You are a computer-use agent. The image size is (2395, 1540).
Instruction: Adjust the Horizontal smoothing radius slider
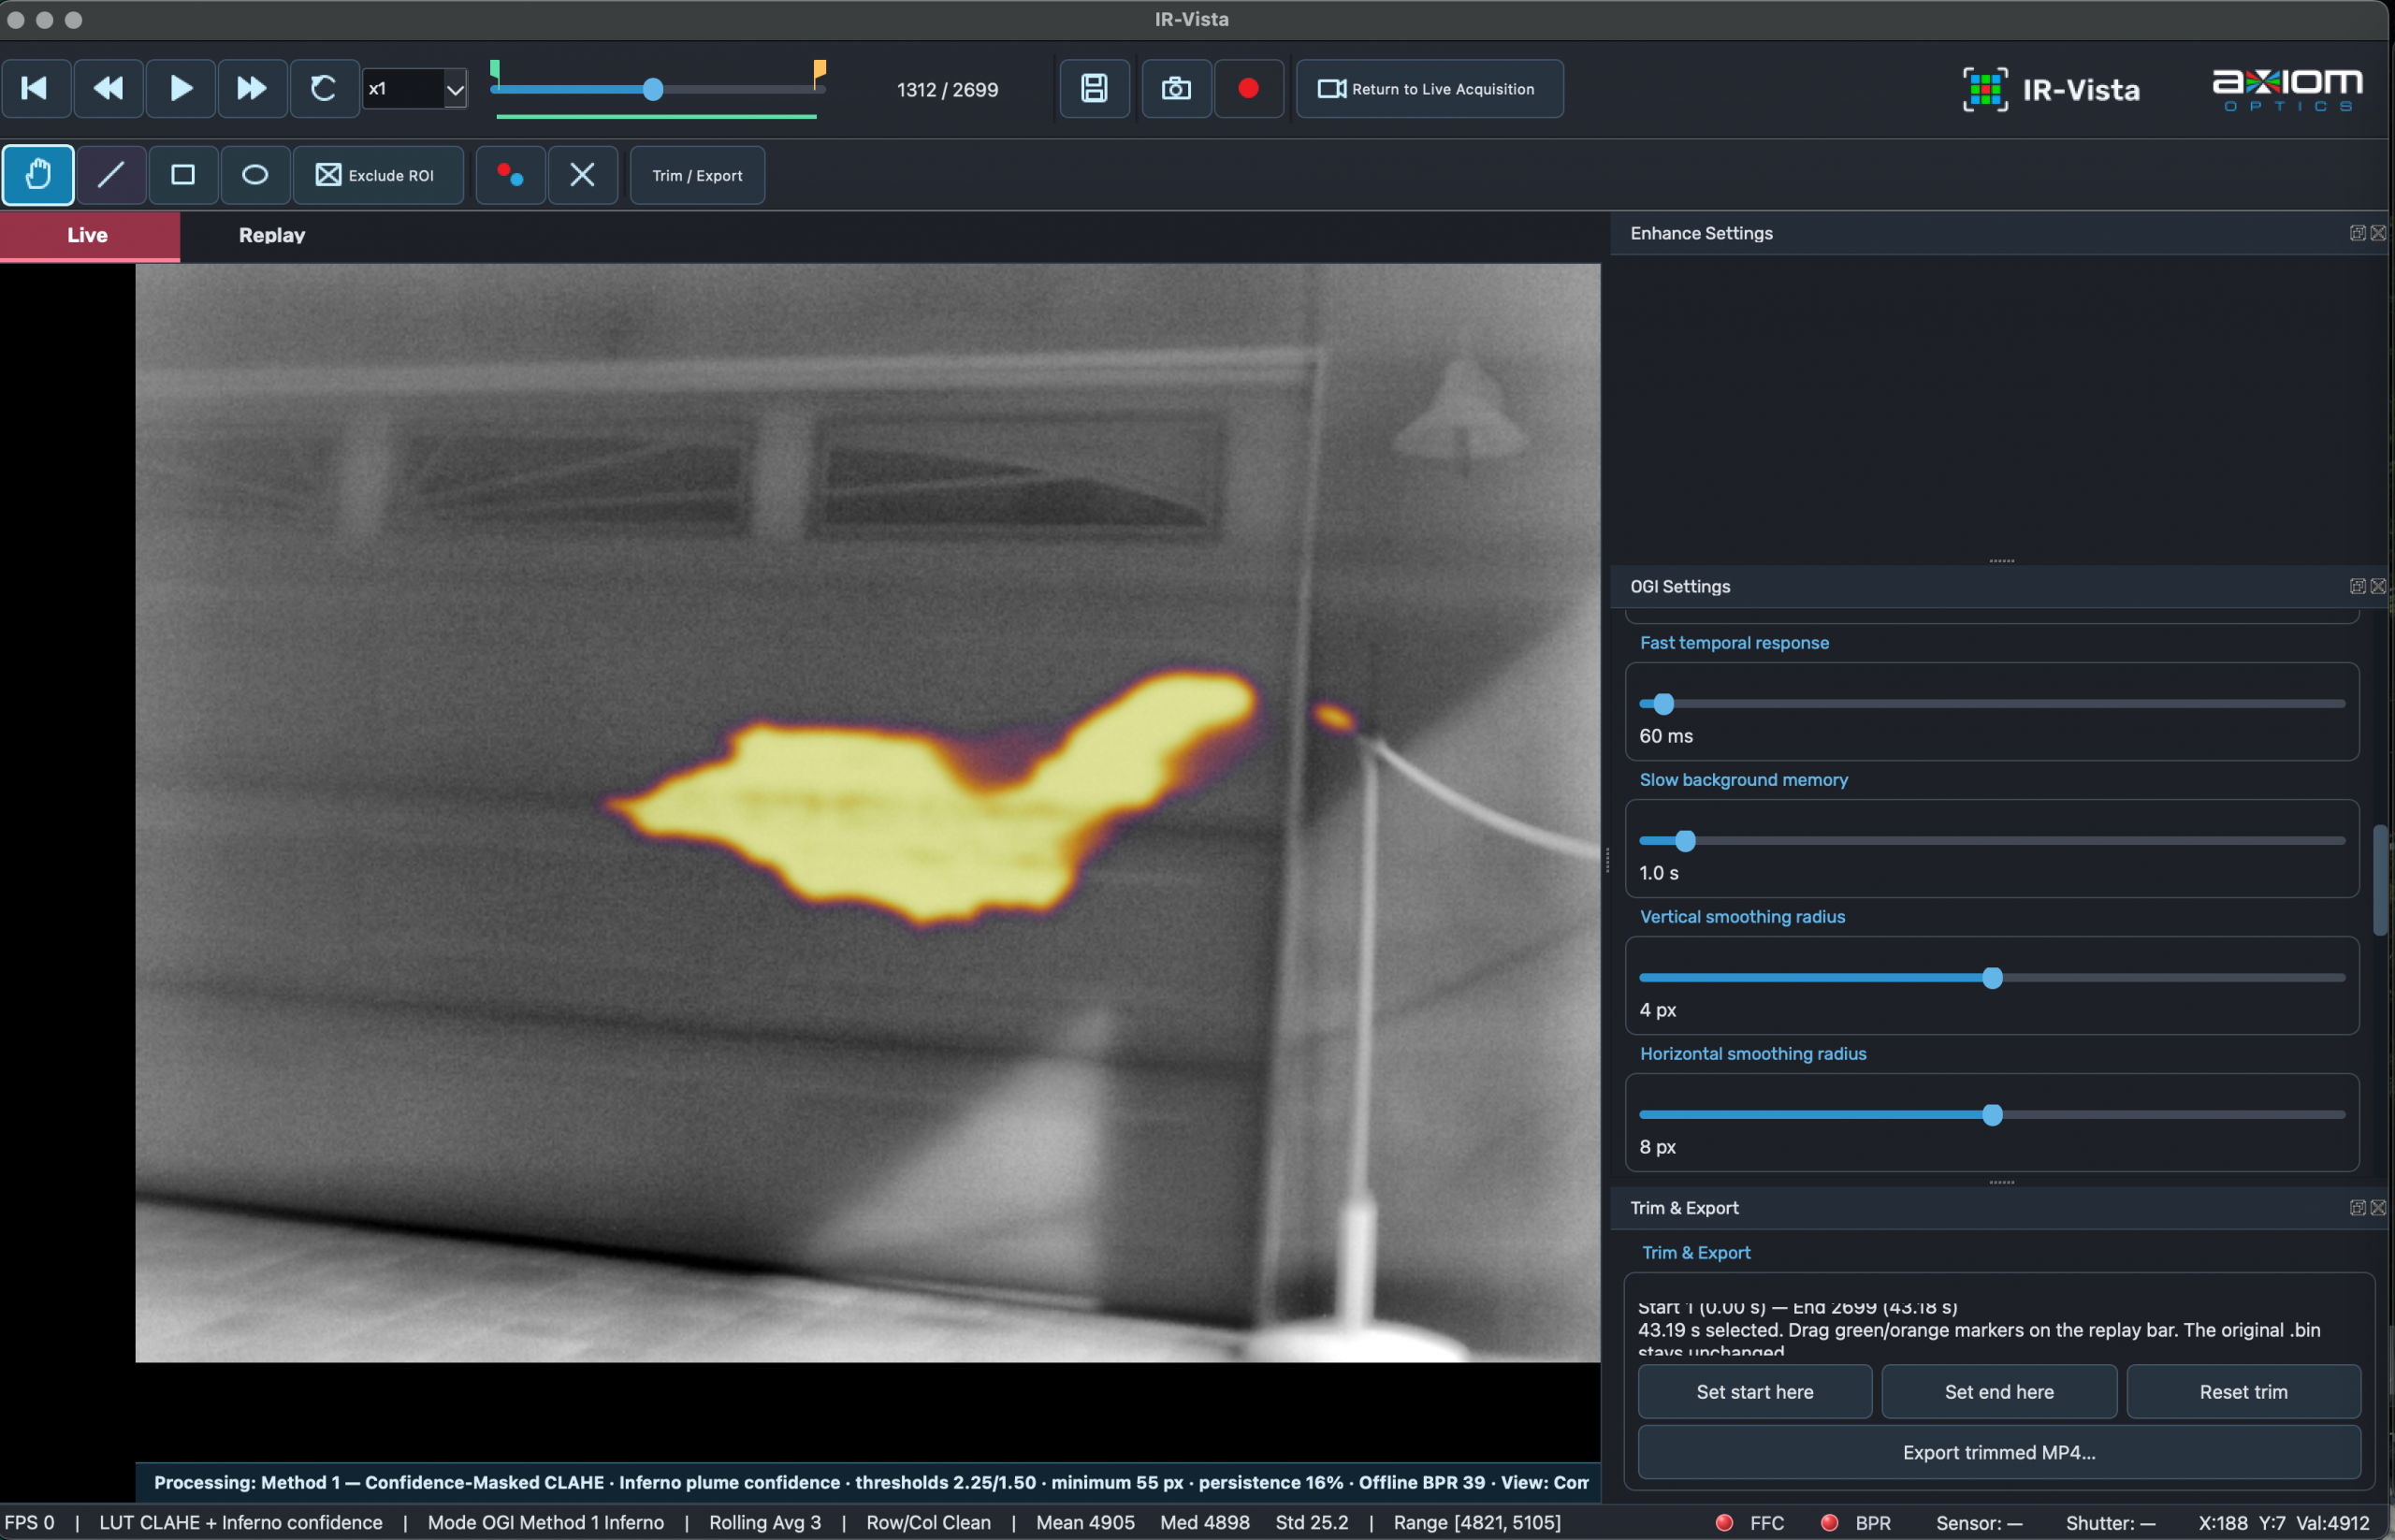tap(1992, 1115)
